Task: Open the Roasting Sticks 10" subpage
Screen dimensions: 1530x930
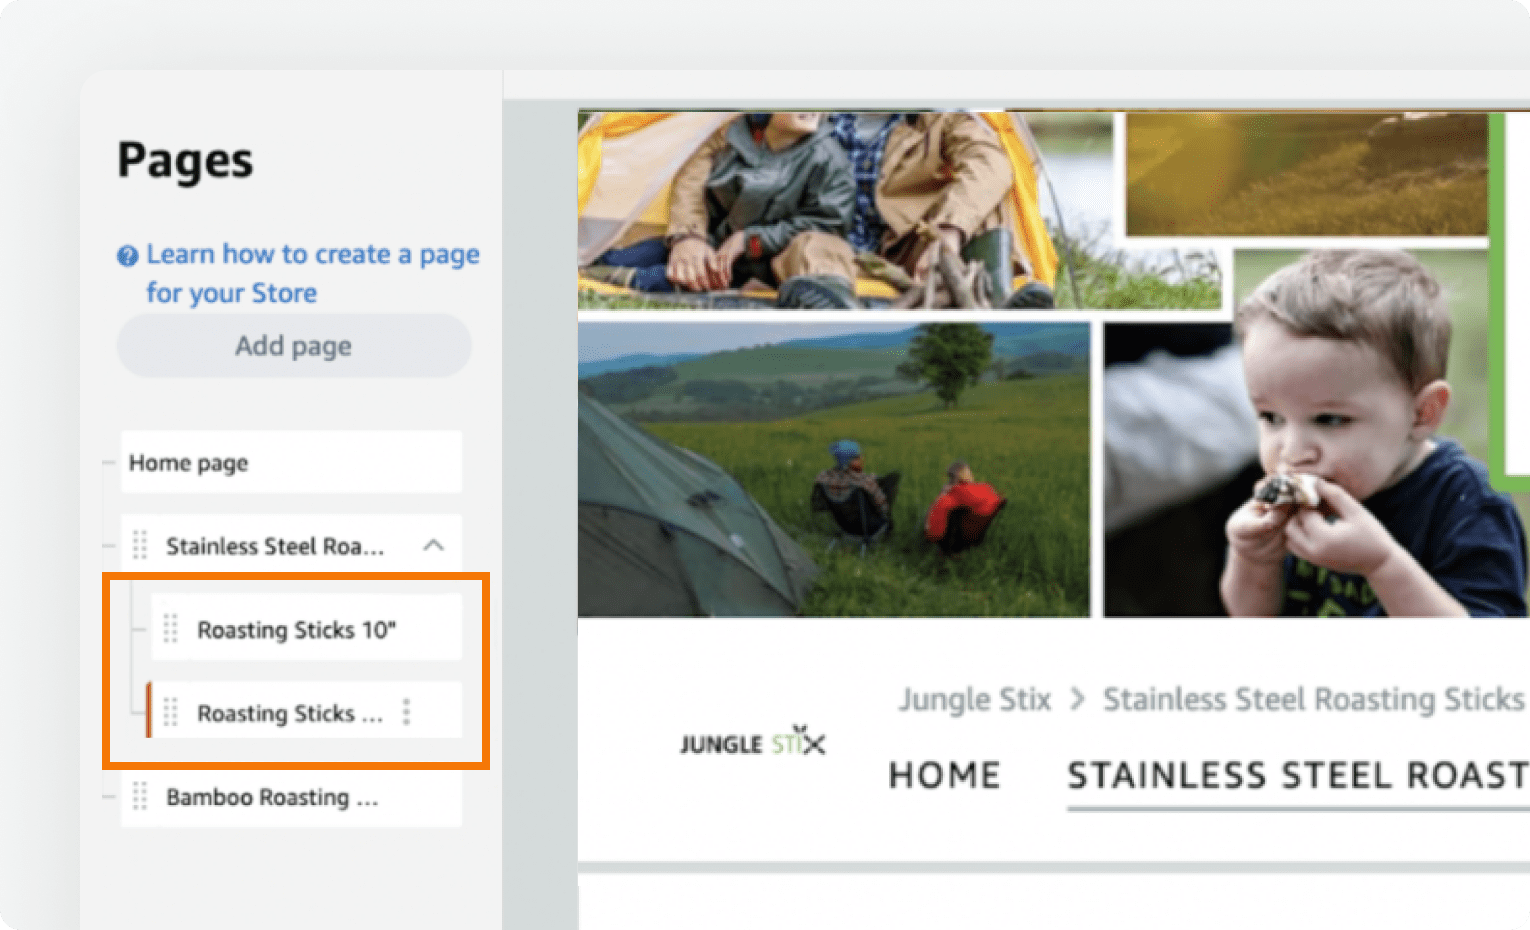Action: [306, 629]
